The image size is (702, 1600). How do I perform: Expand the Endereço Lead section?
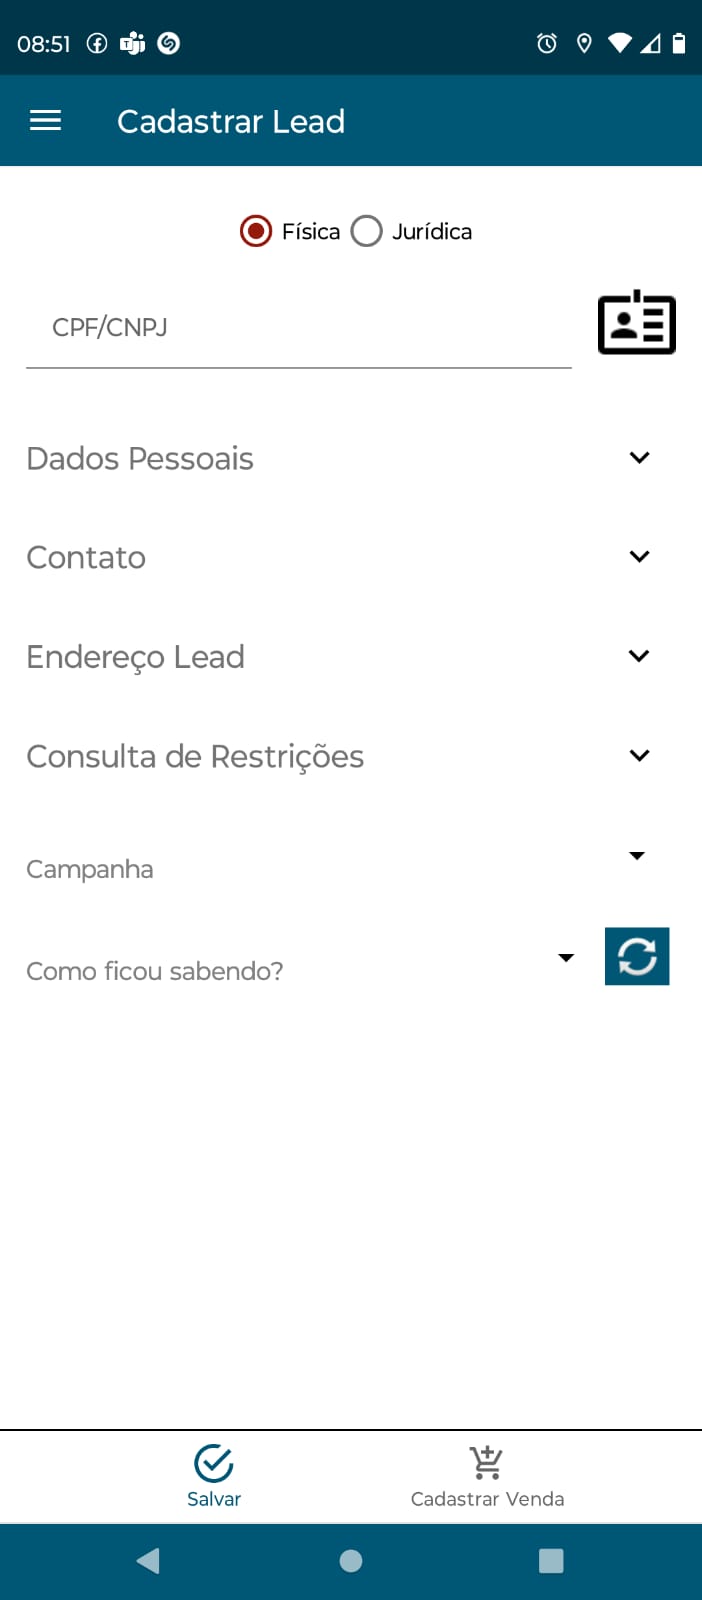[x=639, y=656]
